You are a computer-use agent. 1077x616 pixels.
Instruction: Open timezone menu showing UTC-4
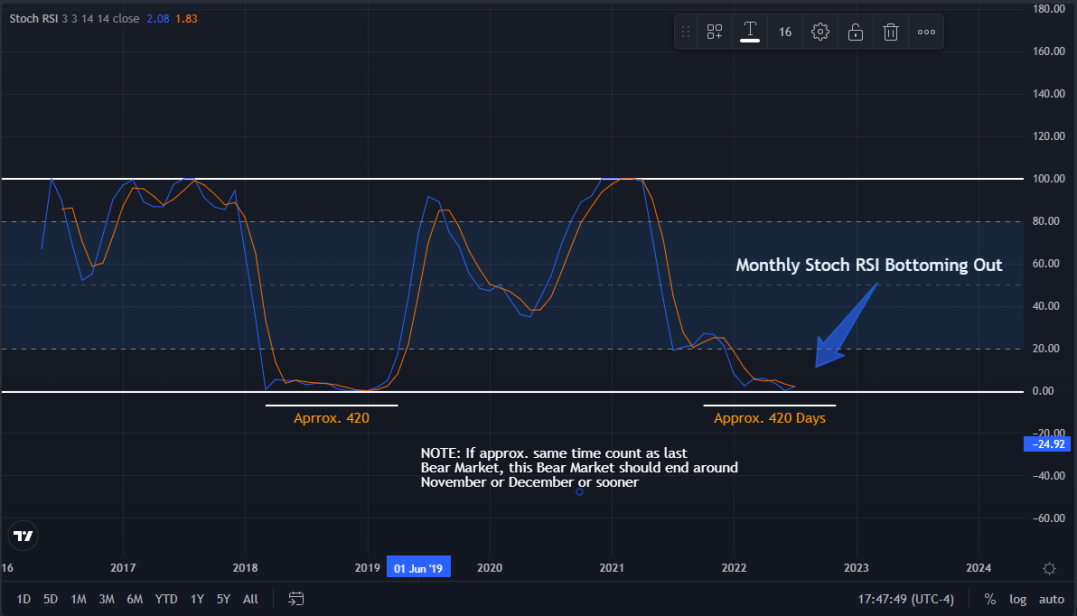[x=905, y=599]
